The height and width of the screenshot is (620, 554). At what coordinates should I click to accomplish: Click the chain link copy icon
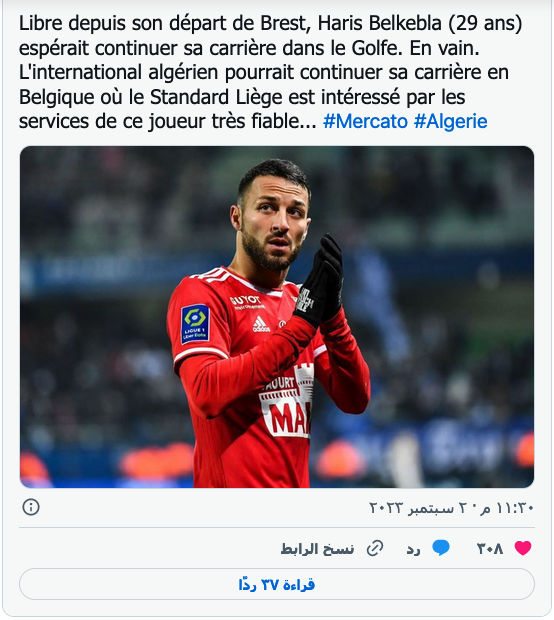(x=375, y=548)
